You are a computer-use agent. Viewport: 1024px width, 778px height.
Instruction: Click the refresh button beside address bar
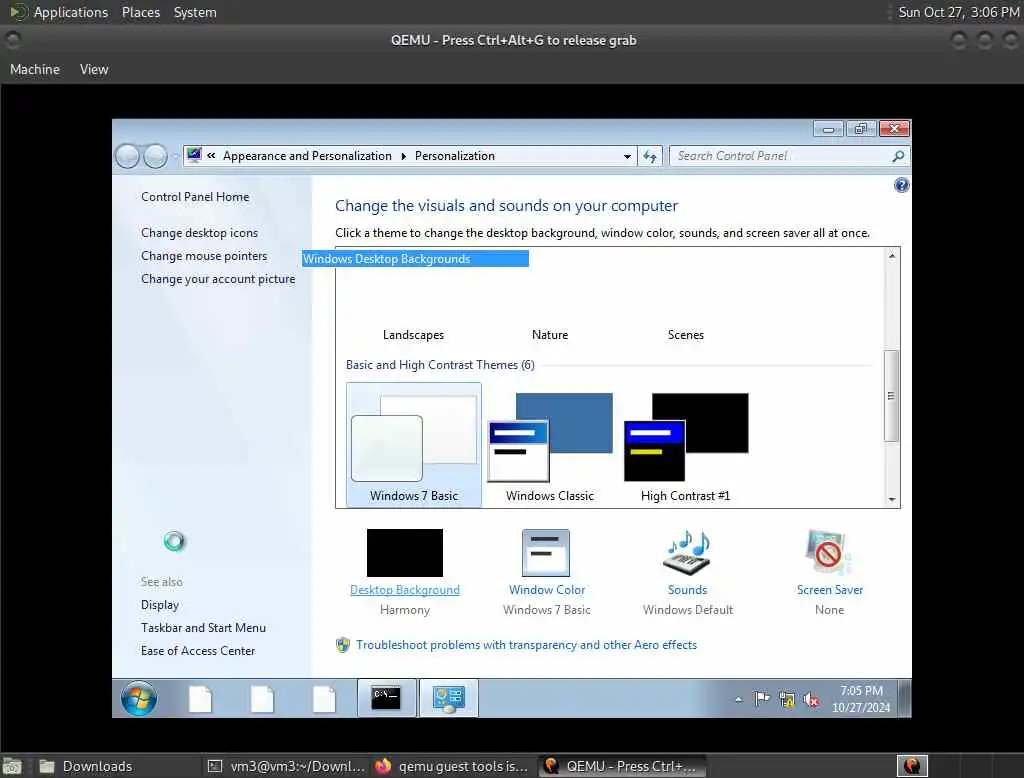(650, 156)
